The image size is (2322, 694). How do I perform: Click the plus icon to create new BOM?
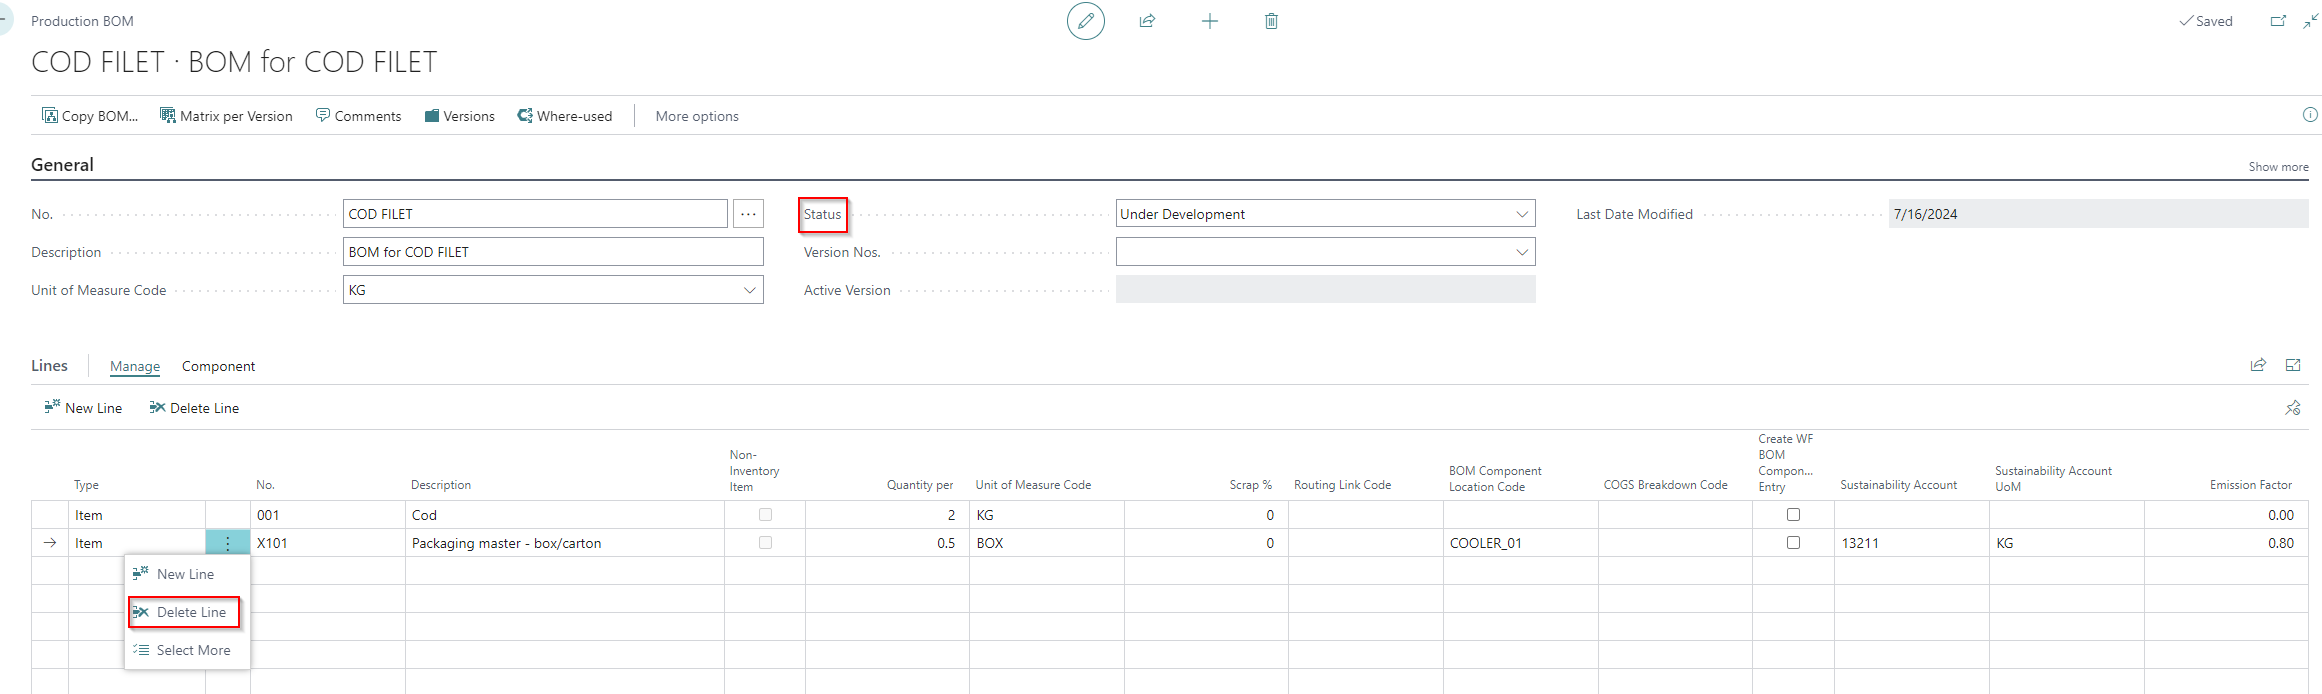click(1209, 21)
